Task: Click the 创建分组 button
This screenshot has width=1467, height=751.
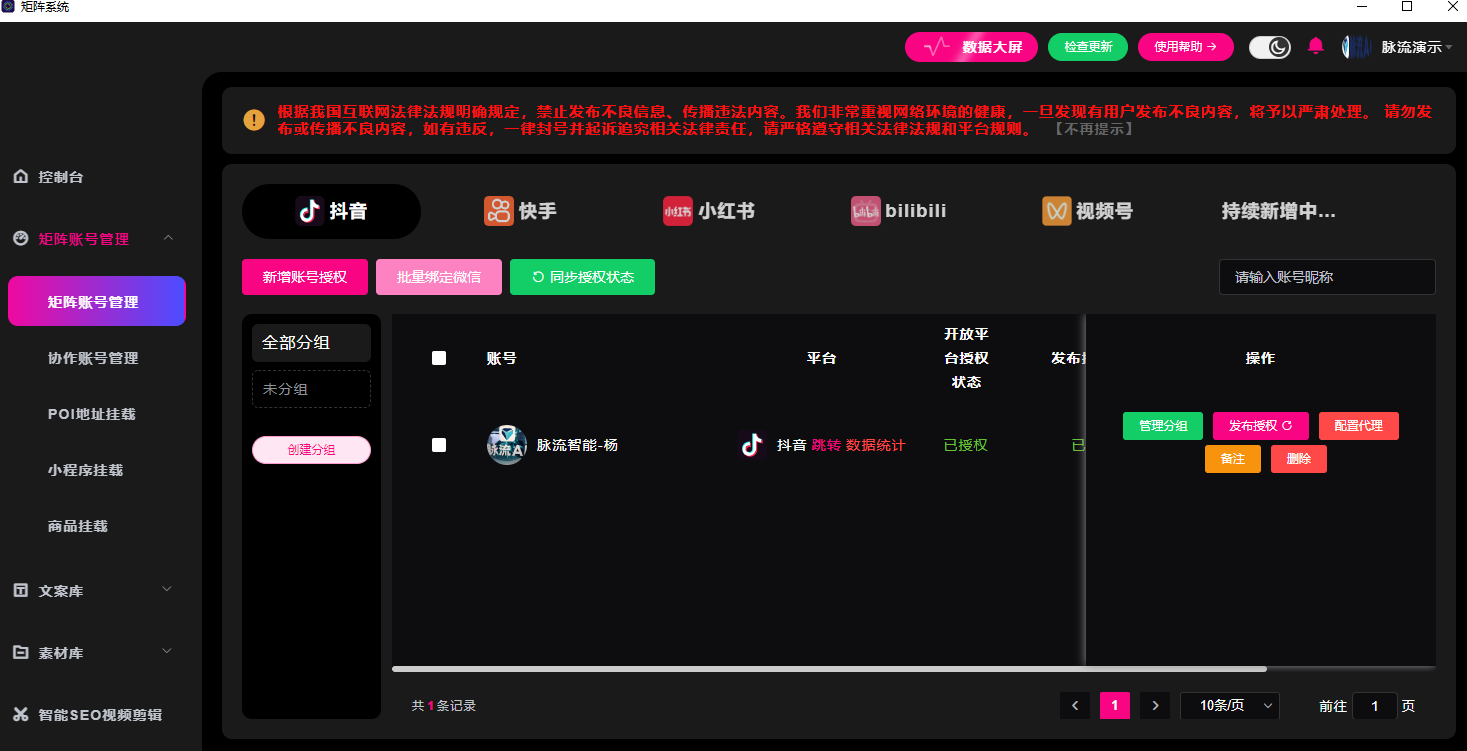Action: pyautogui.click(x=311, y=450)
